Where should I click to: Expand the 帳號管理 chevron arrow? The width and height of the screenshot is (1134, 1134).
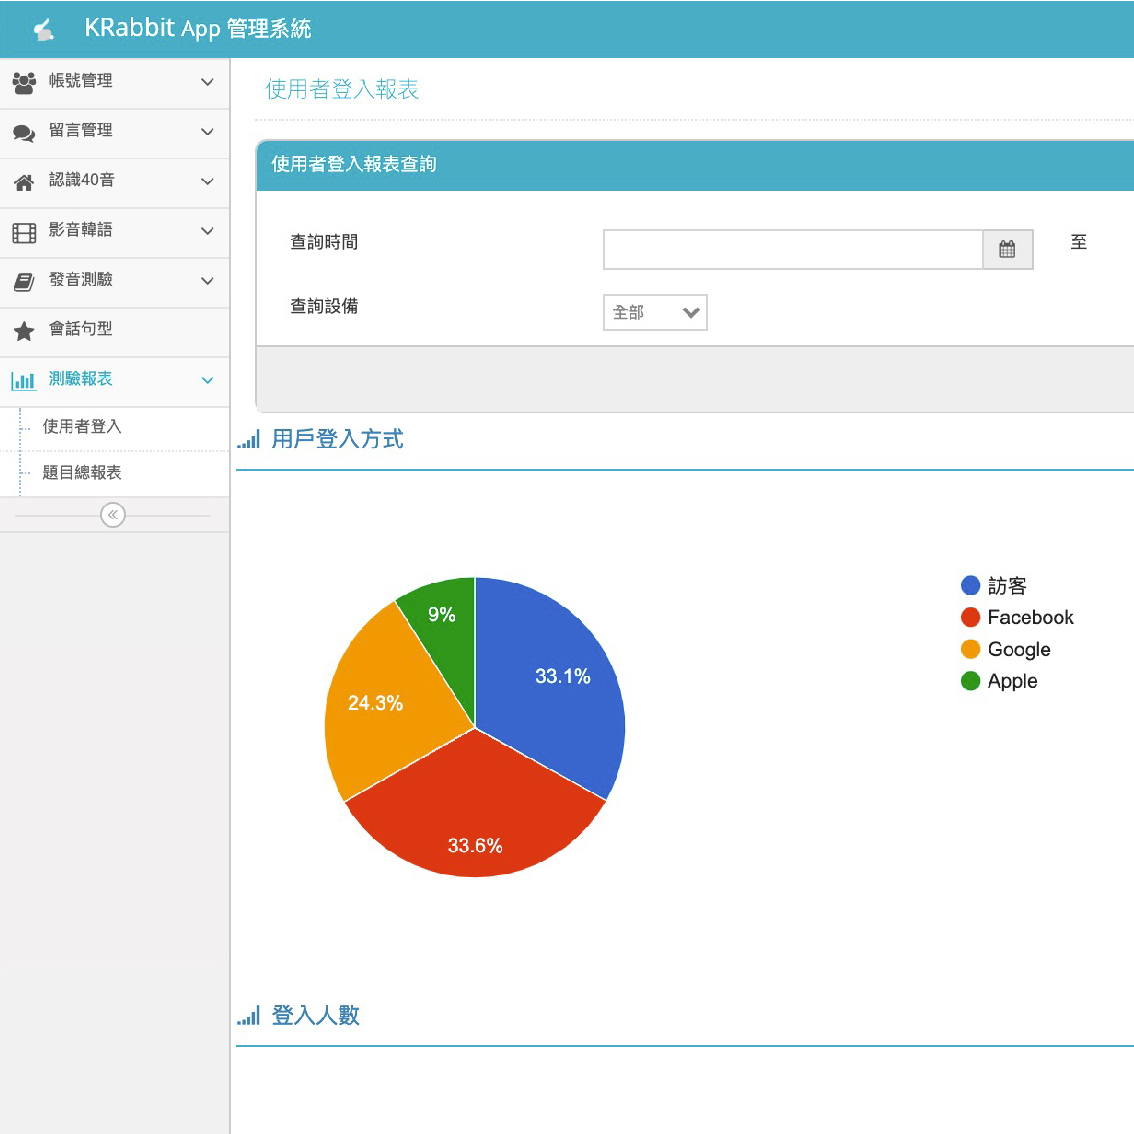coord(207,82)
